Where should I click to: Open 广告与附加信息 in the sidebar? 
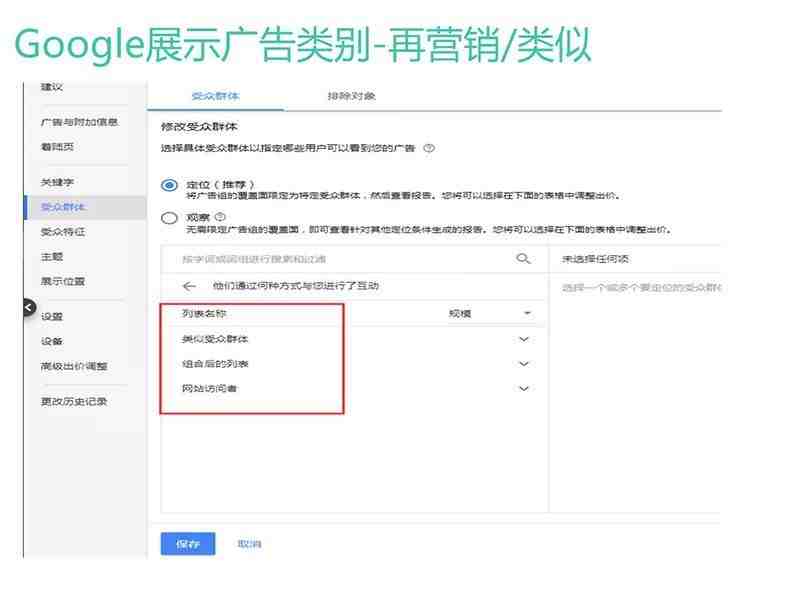79,122
